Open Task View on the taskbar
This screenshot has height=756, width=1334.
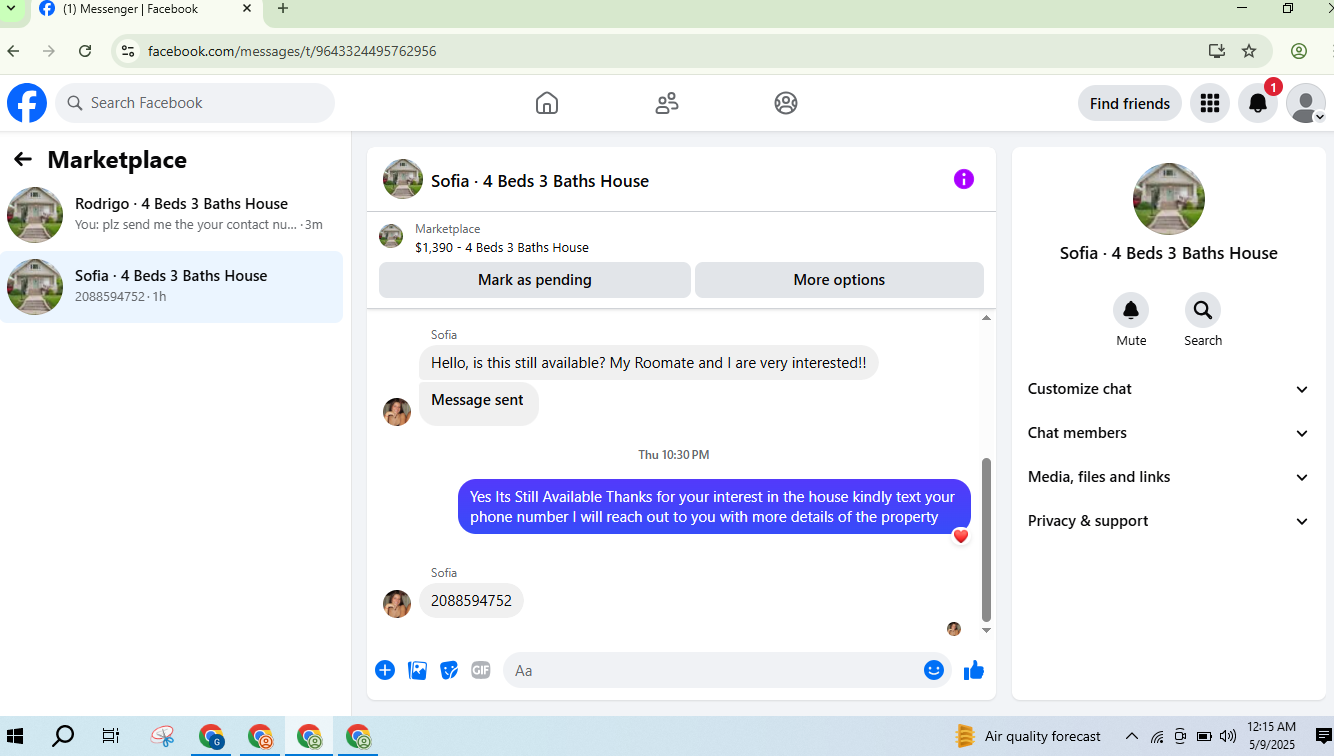(111, 737)
